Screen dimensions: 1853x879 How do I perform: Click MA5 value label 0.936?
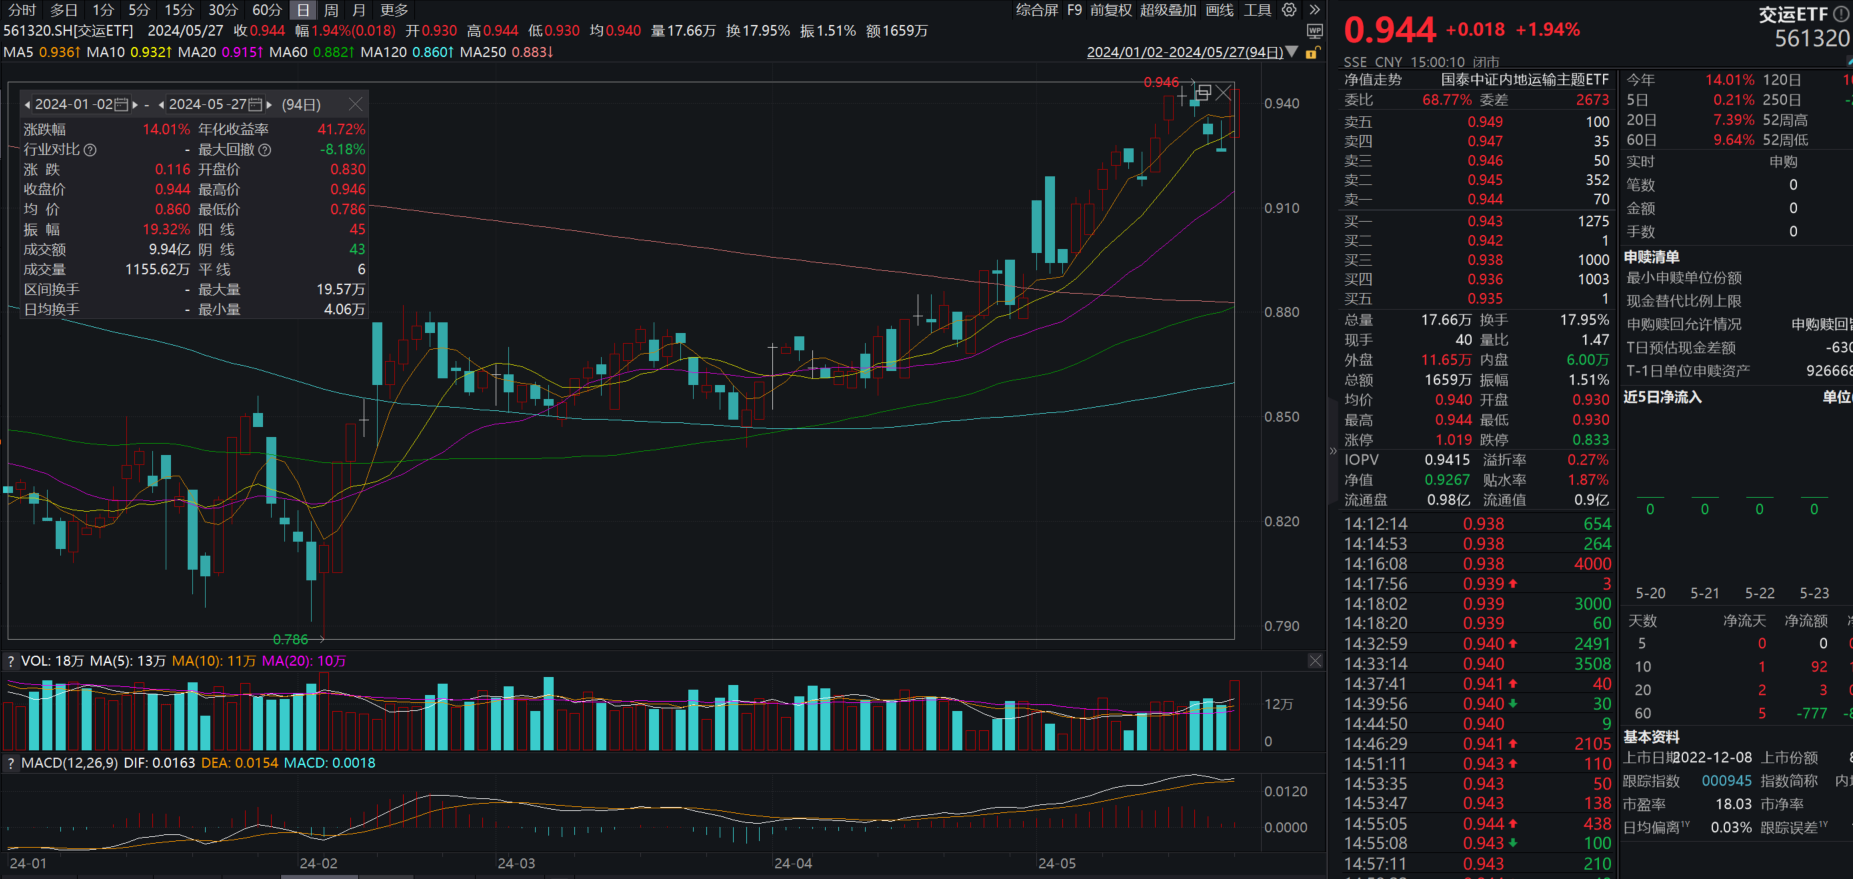point(59,52)
